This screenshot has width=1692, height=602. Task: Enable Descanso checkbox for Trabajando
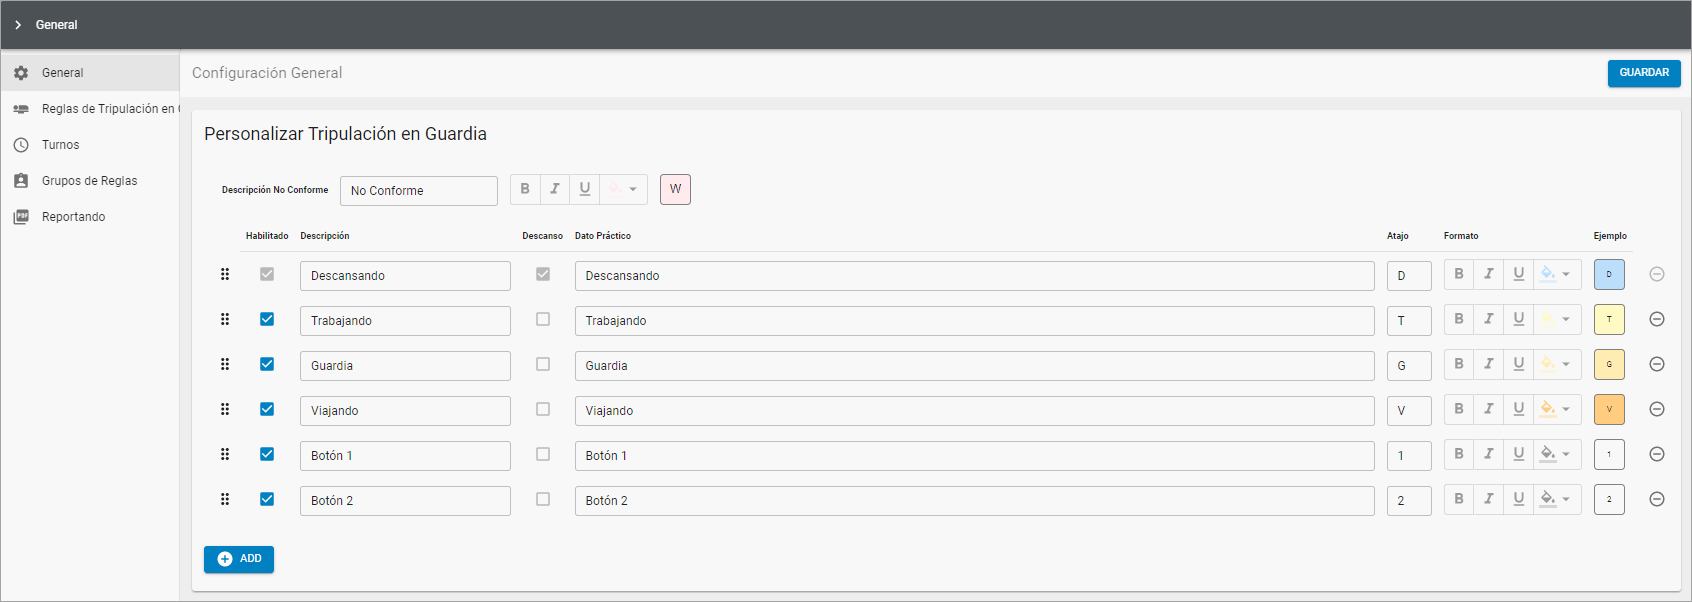click(x=543, y=319)
